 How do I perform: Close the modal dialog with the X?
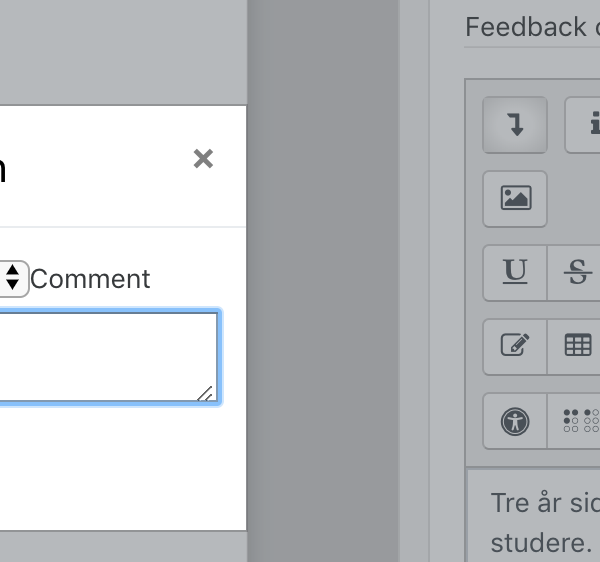[203, 159]
